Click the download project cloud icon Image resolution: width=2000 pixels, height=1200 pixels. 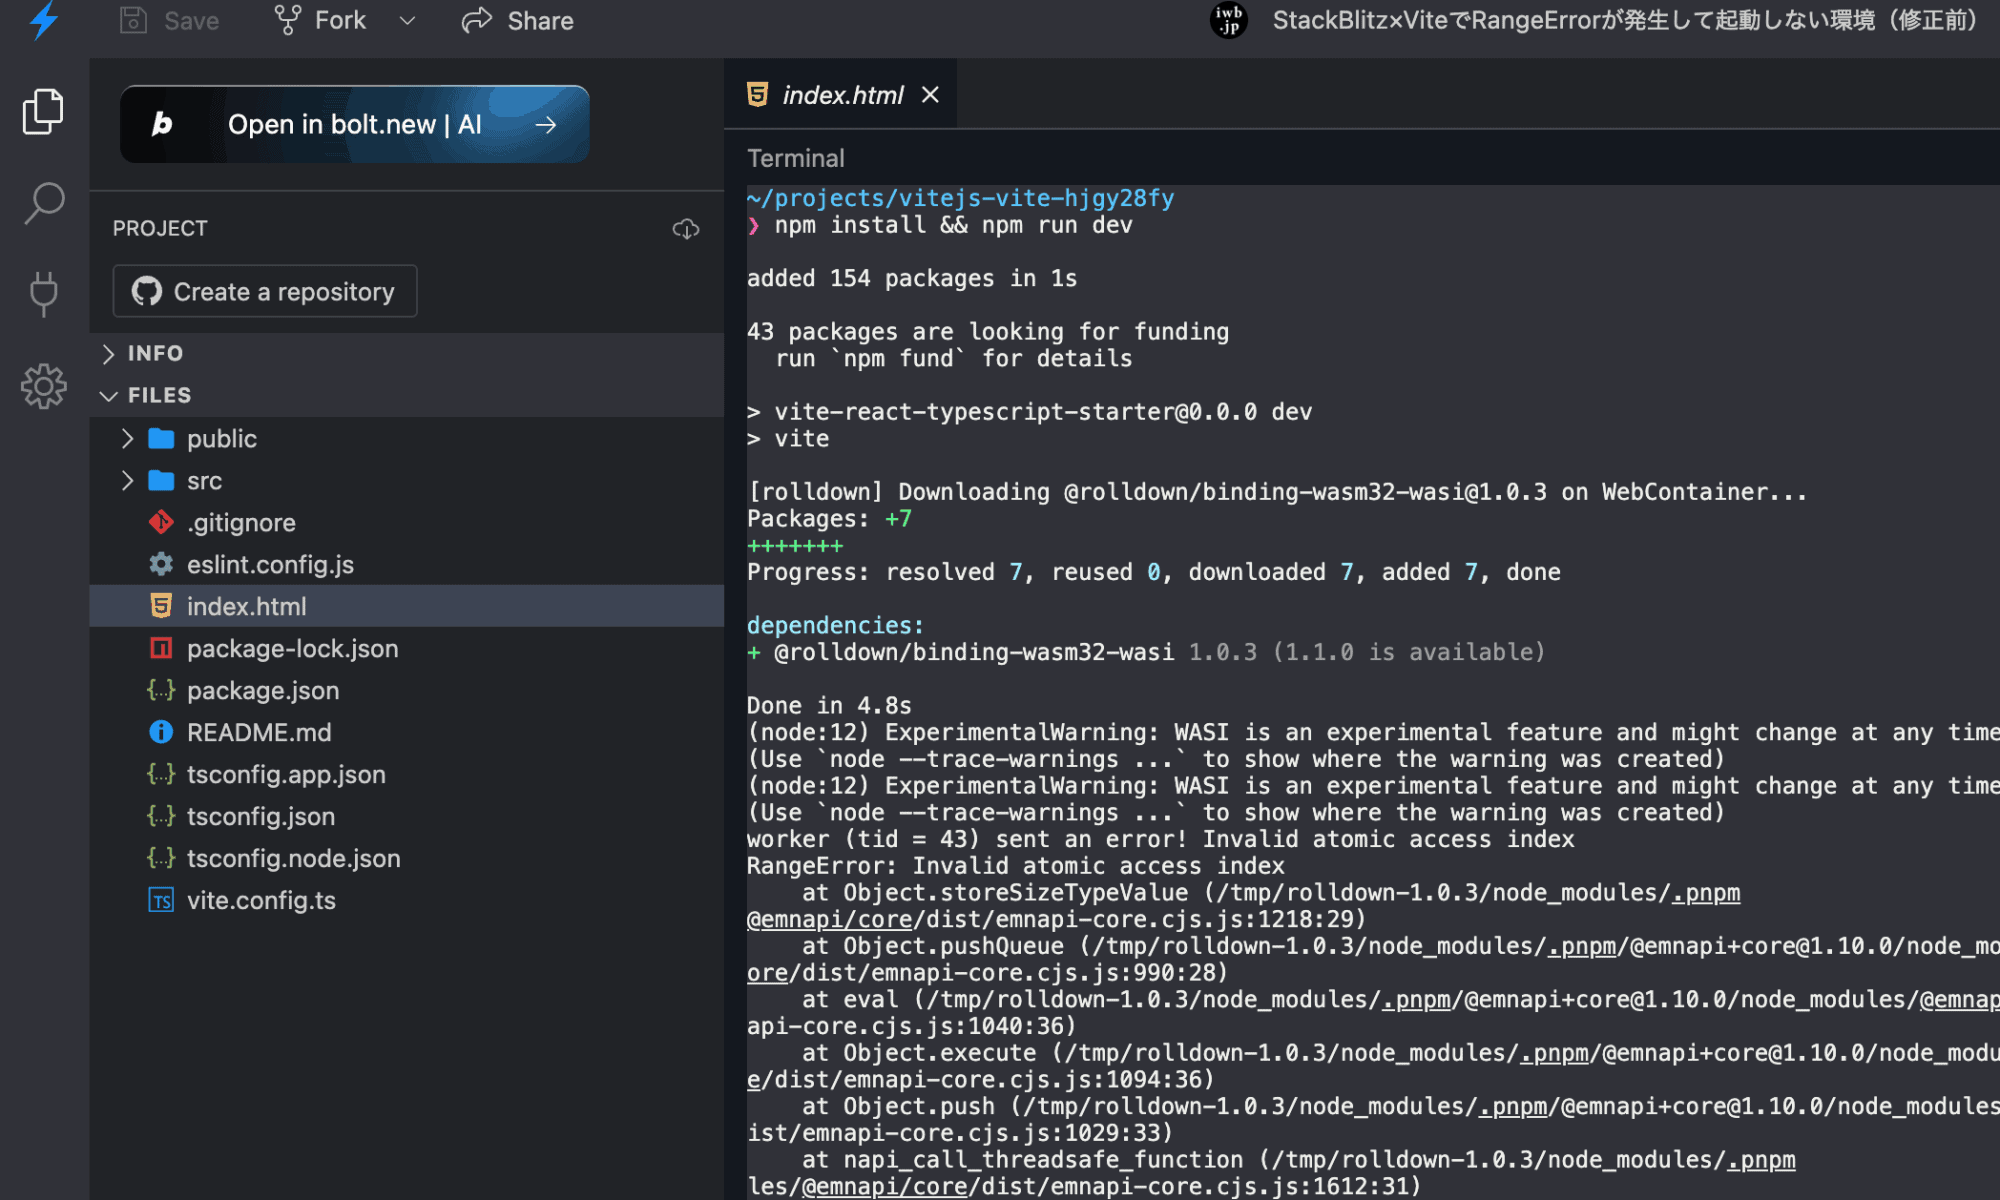coord(686,229)
